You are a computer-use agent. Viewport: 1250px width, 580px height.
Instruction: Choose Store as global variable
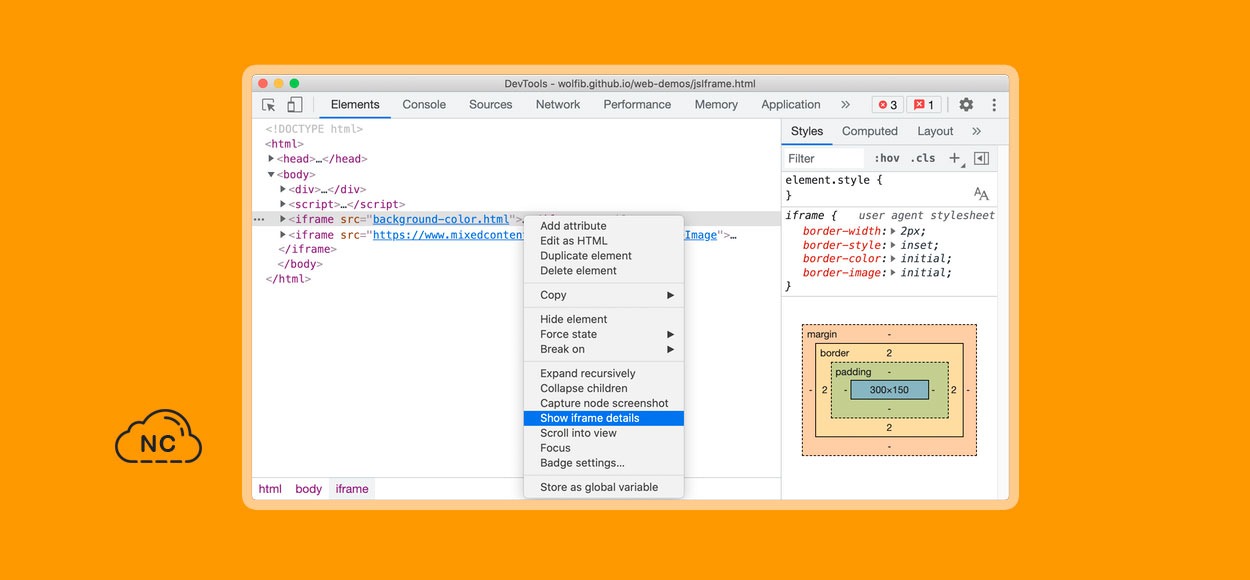tap(604, 487)
